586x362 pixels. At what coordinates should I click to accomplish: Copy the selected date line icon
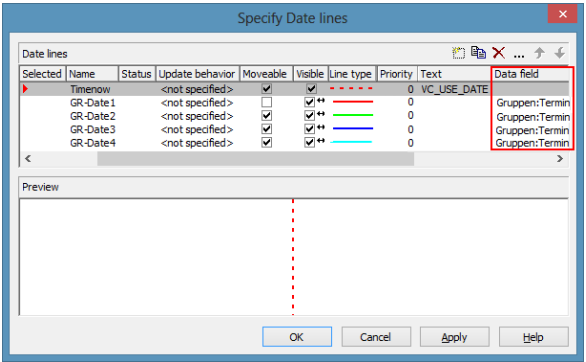coord(478,53)
